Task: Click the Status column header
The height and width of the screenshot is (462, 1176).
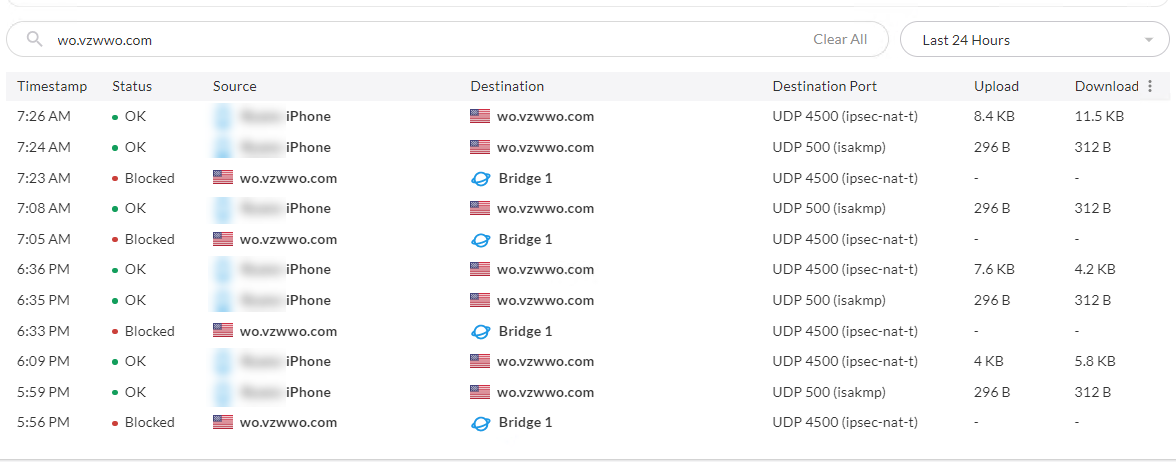Action: 132,87
